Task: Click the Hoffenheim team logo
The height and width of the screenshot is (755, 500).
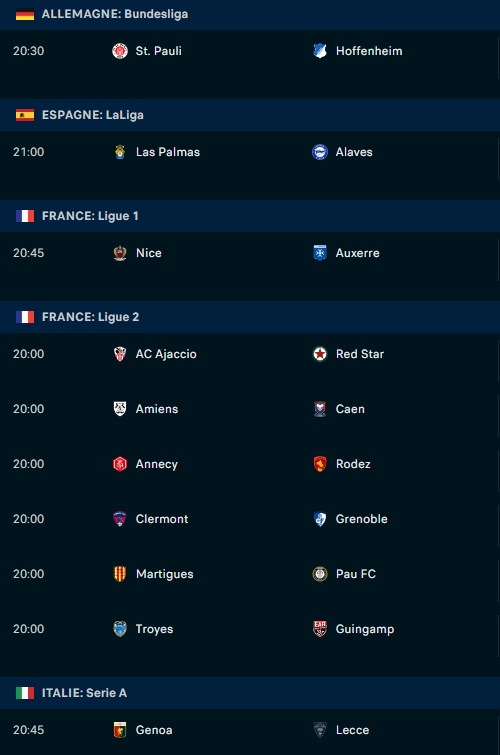Action: tap(320, 51)
